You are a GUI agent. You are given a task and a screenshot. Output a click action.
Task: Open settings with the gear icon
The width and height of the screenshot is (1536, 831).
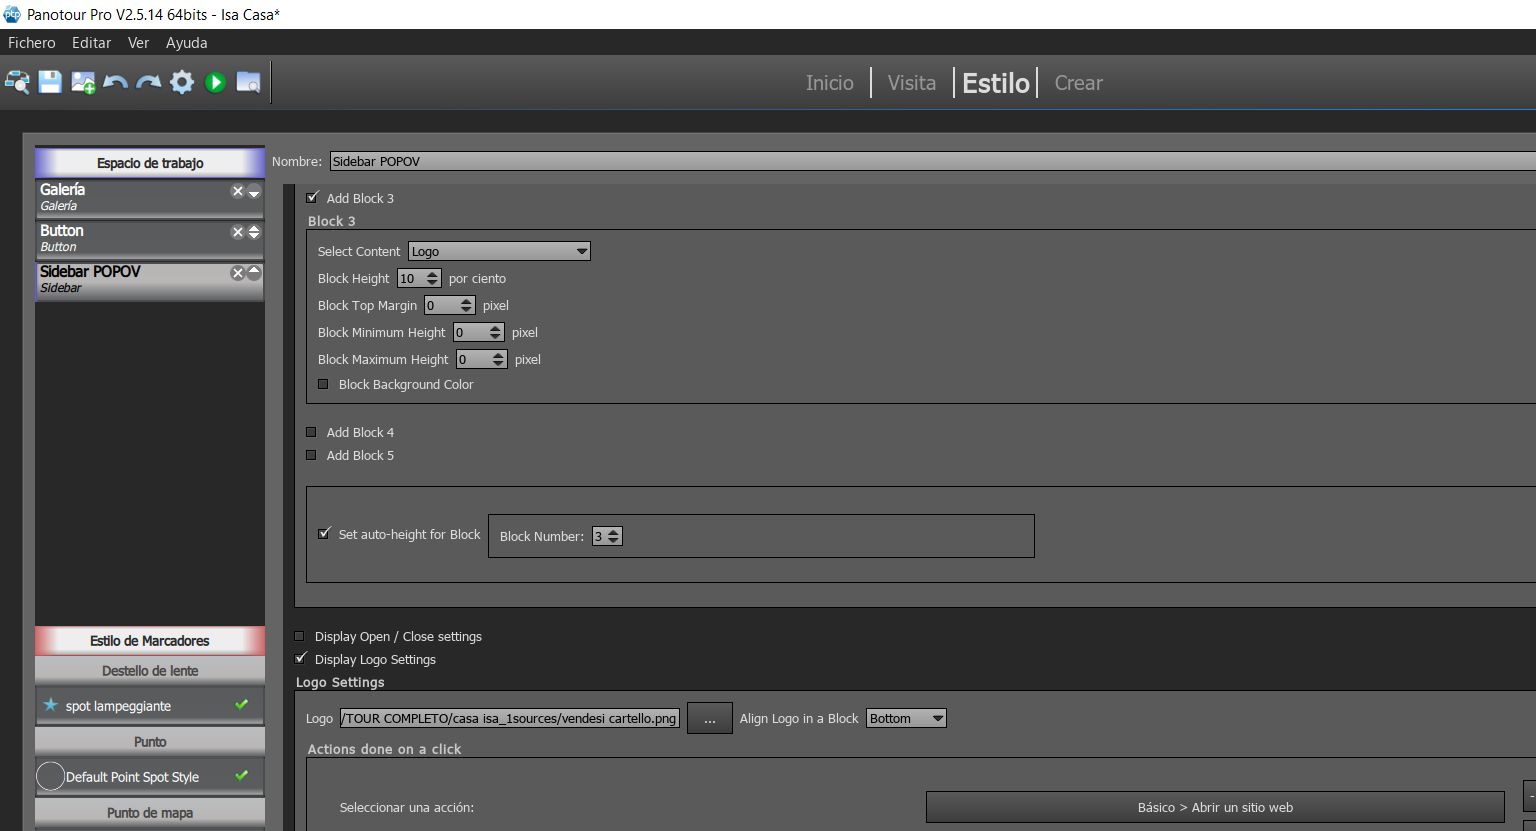[182, 82]
